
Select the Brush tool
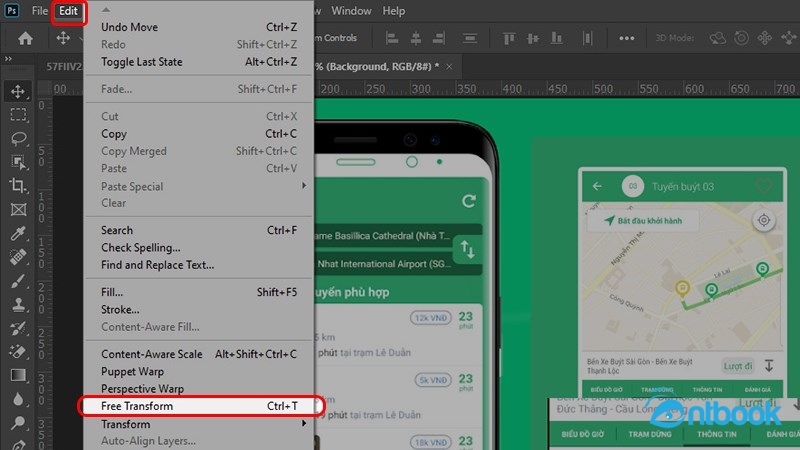(18, 281)
